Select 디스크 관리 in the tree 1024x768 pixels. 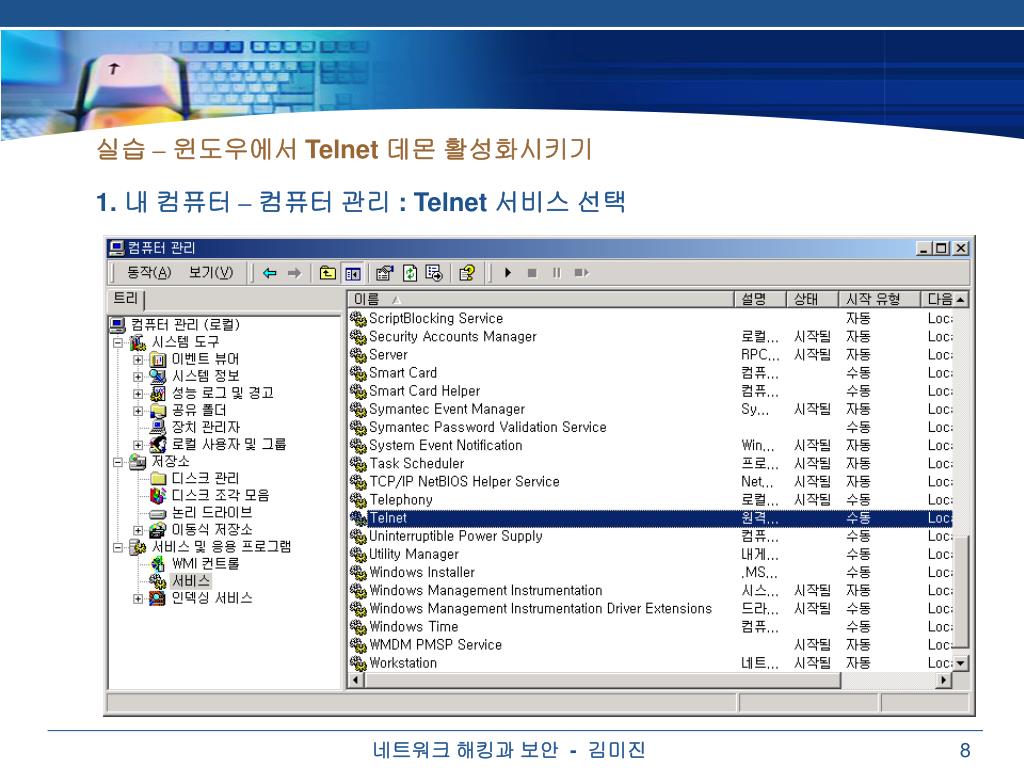[205, 478]
